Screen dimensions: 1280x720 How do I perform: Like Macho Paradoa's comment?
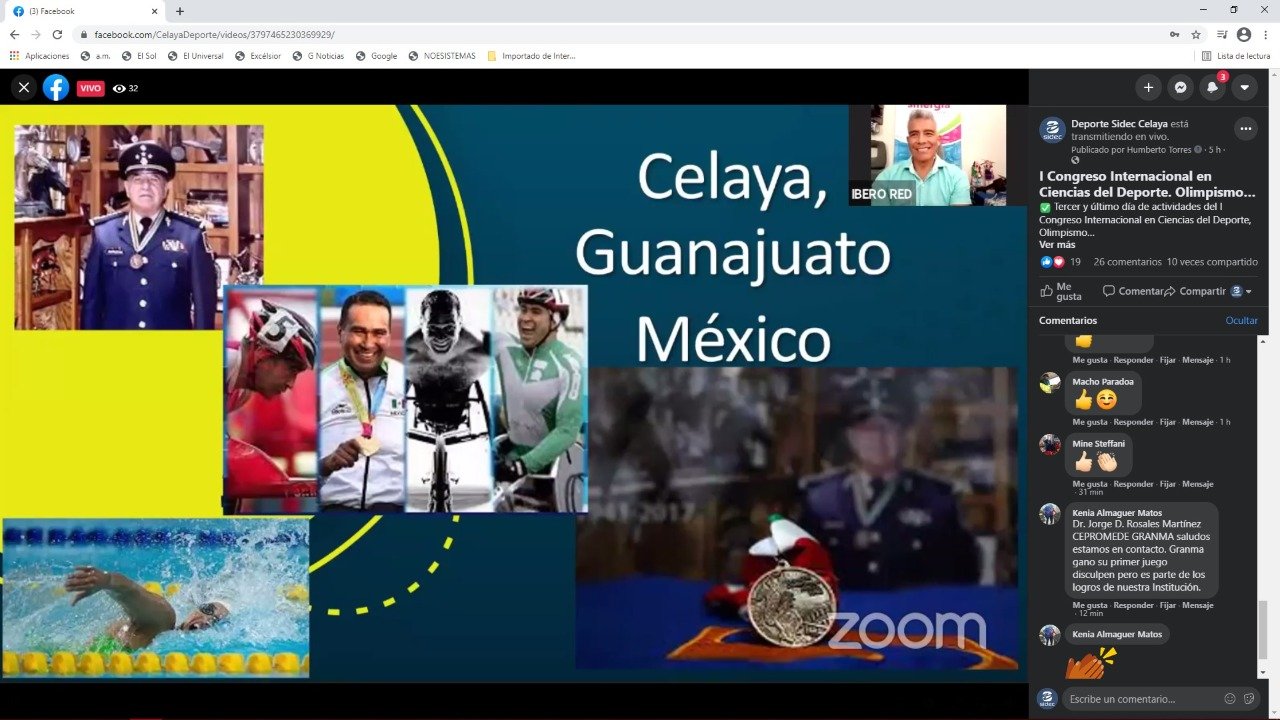pyautogui.click(x=1090, y=422)
